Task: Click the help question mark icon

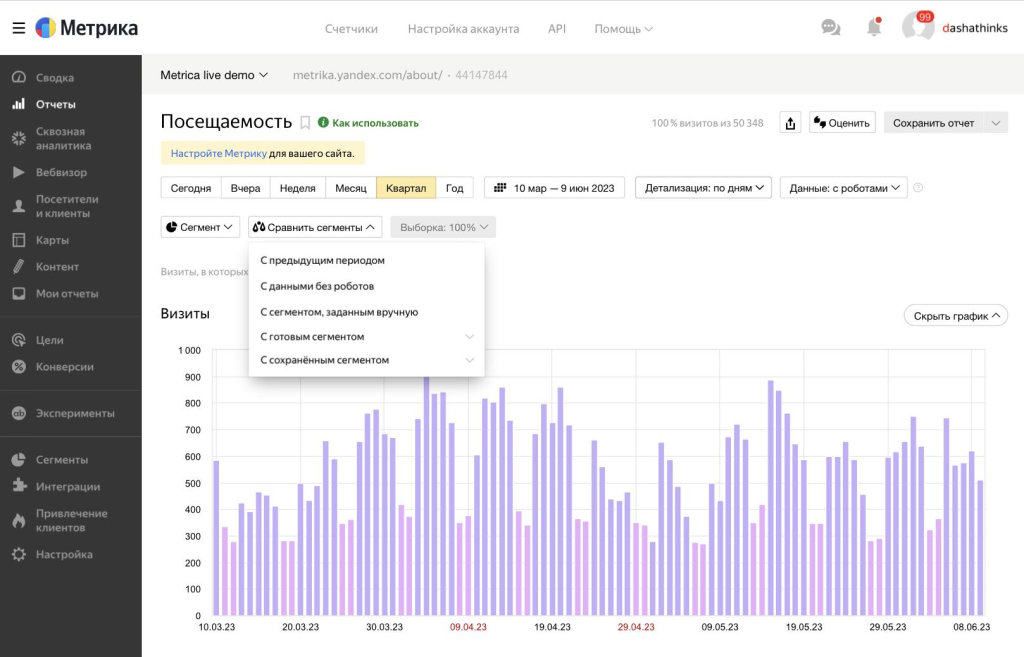Action: [x=918, y=187]
